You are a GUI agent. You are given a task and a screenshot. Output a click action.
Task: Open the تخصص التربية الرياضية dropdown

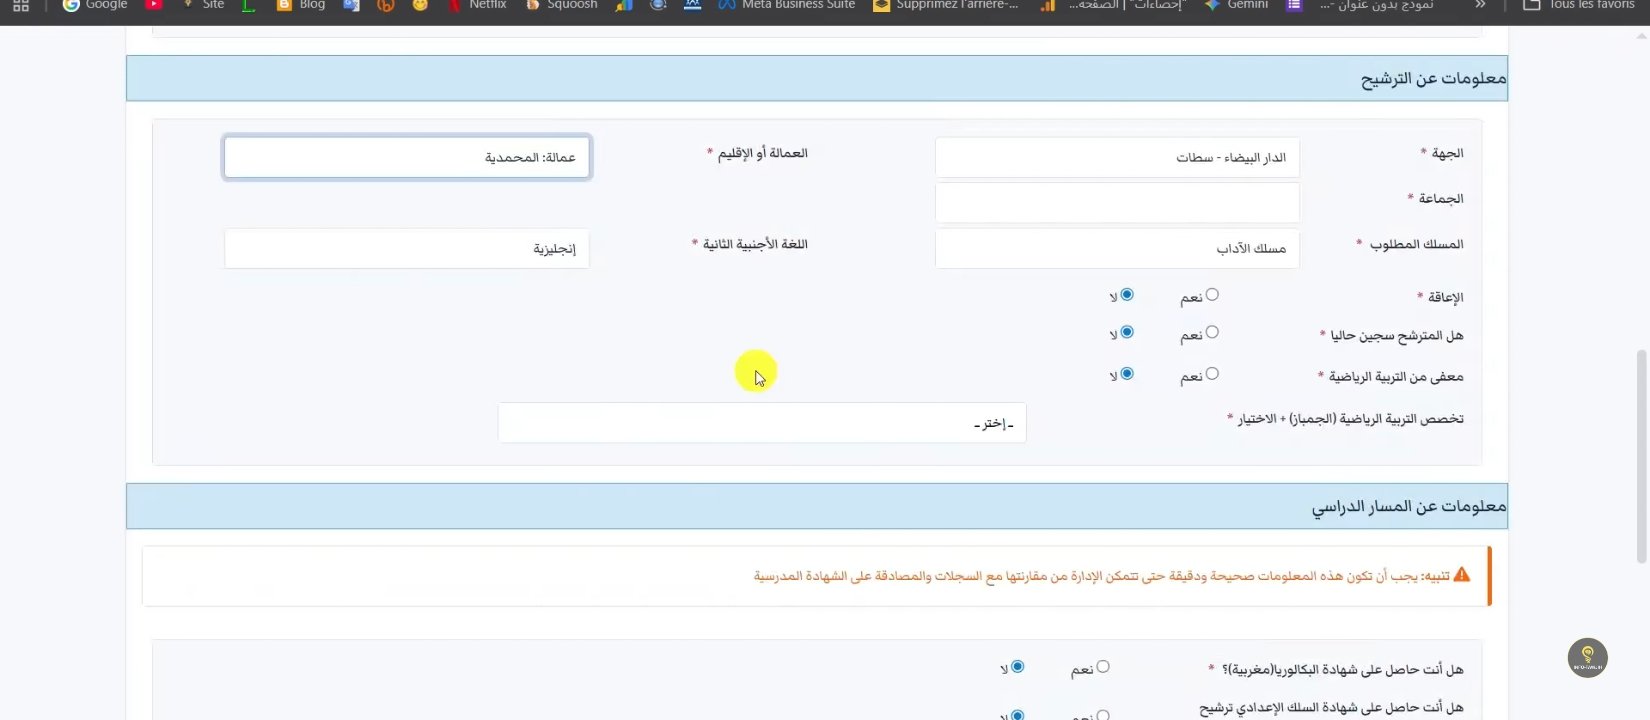coord(762,423)
